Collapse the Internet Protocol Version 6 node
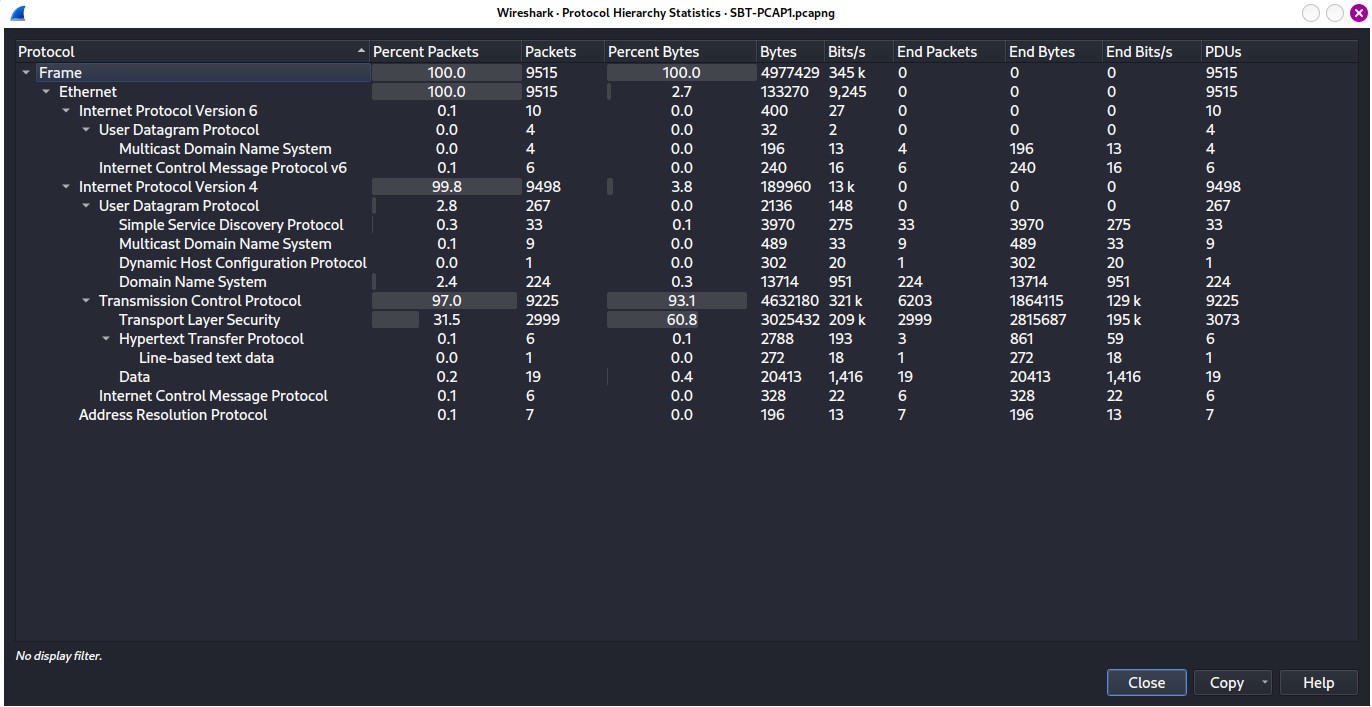The image size is (1372, 707). pos(66,111)
